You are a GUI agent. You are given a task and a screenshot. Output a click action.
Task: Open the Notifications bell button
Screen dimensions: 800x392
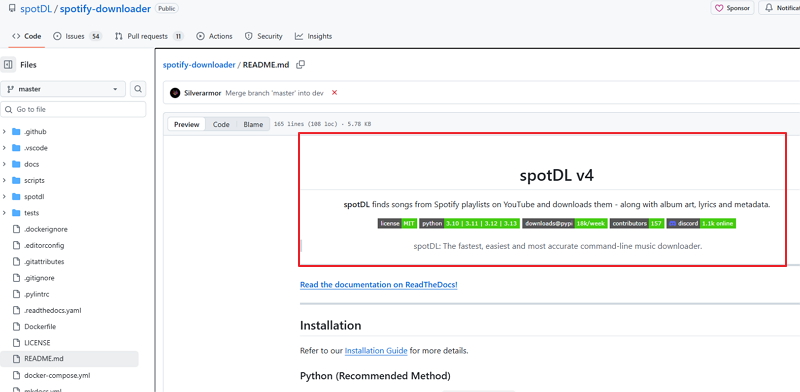[x=779, y=8]
